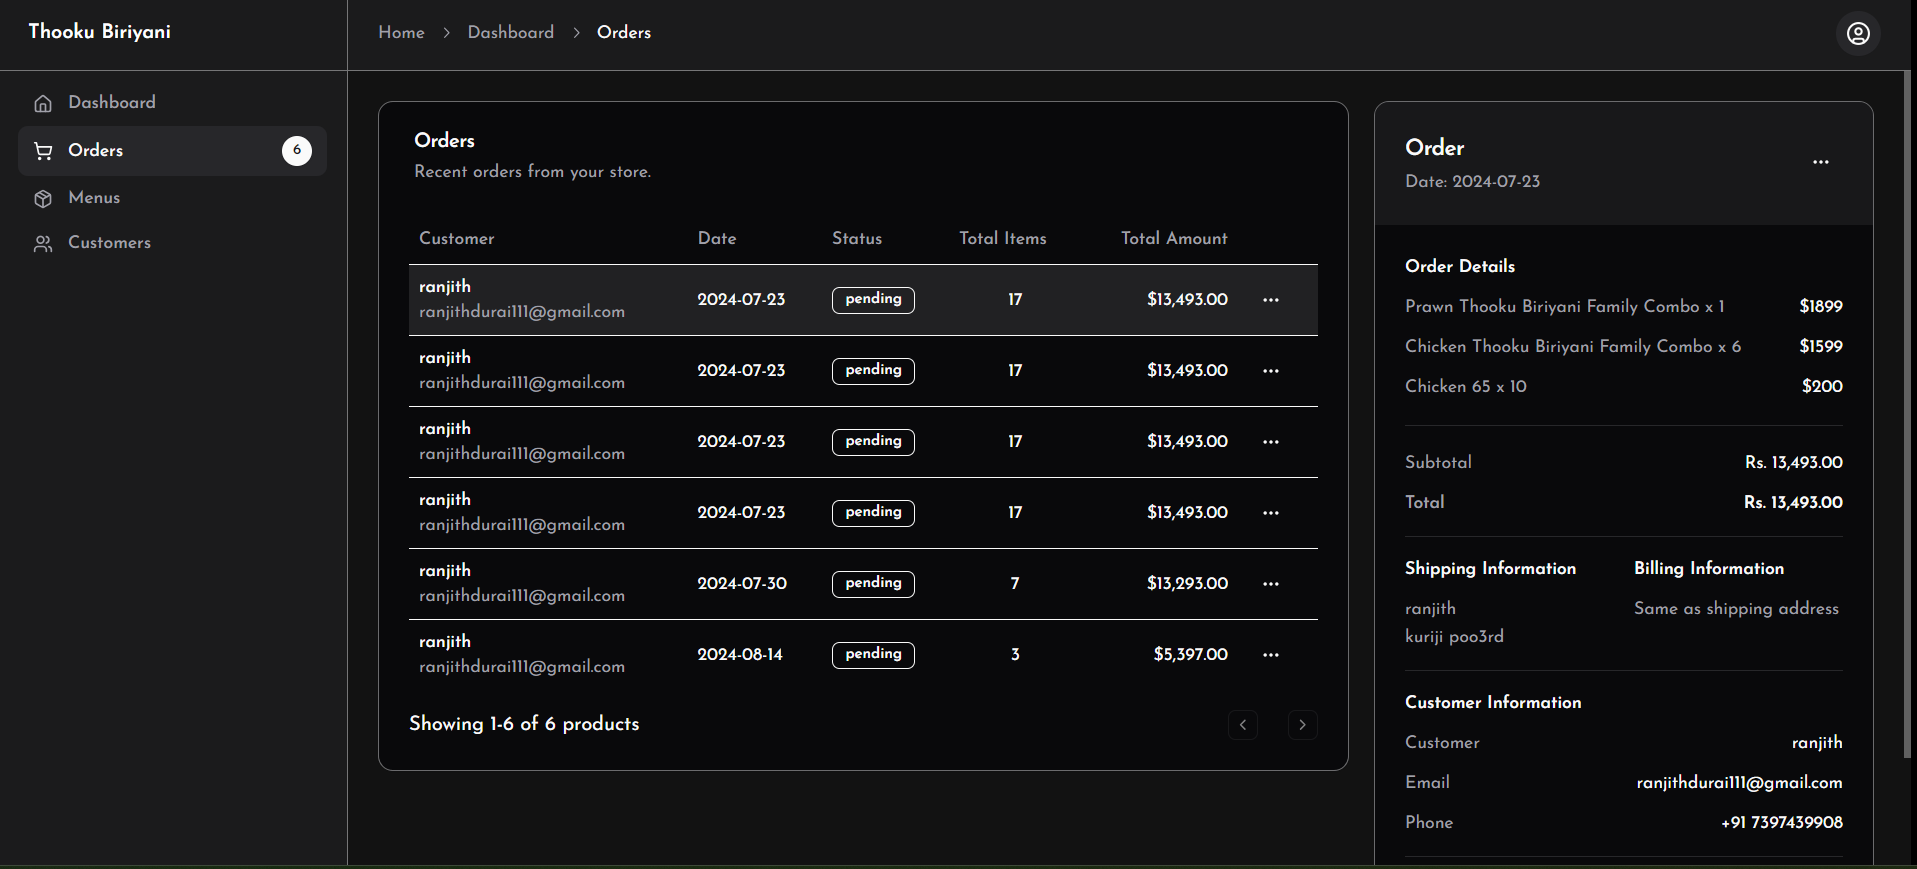Go to the previous page of orders
The width and height of the screenshot is (1917, 869).
[1242, 725]
